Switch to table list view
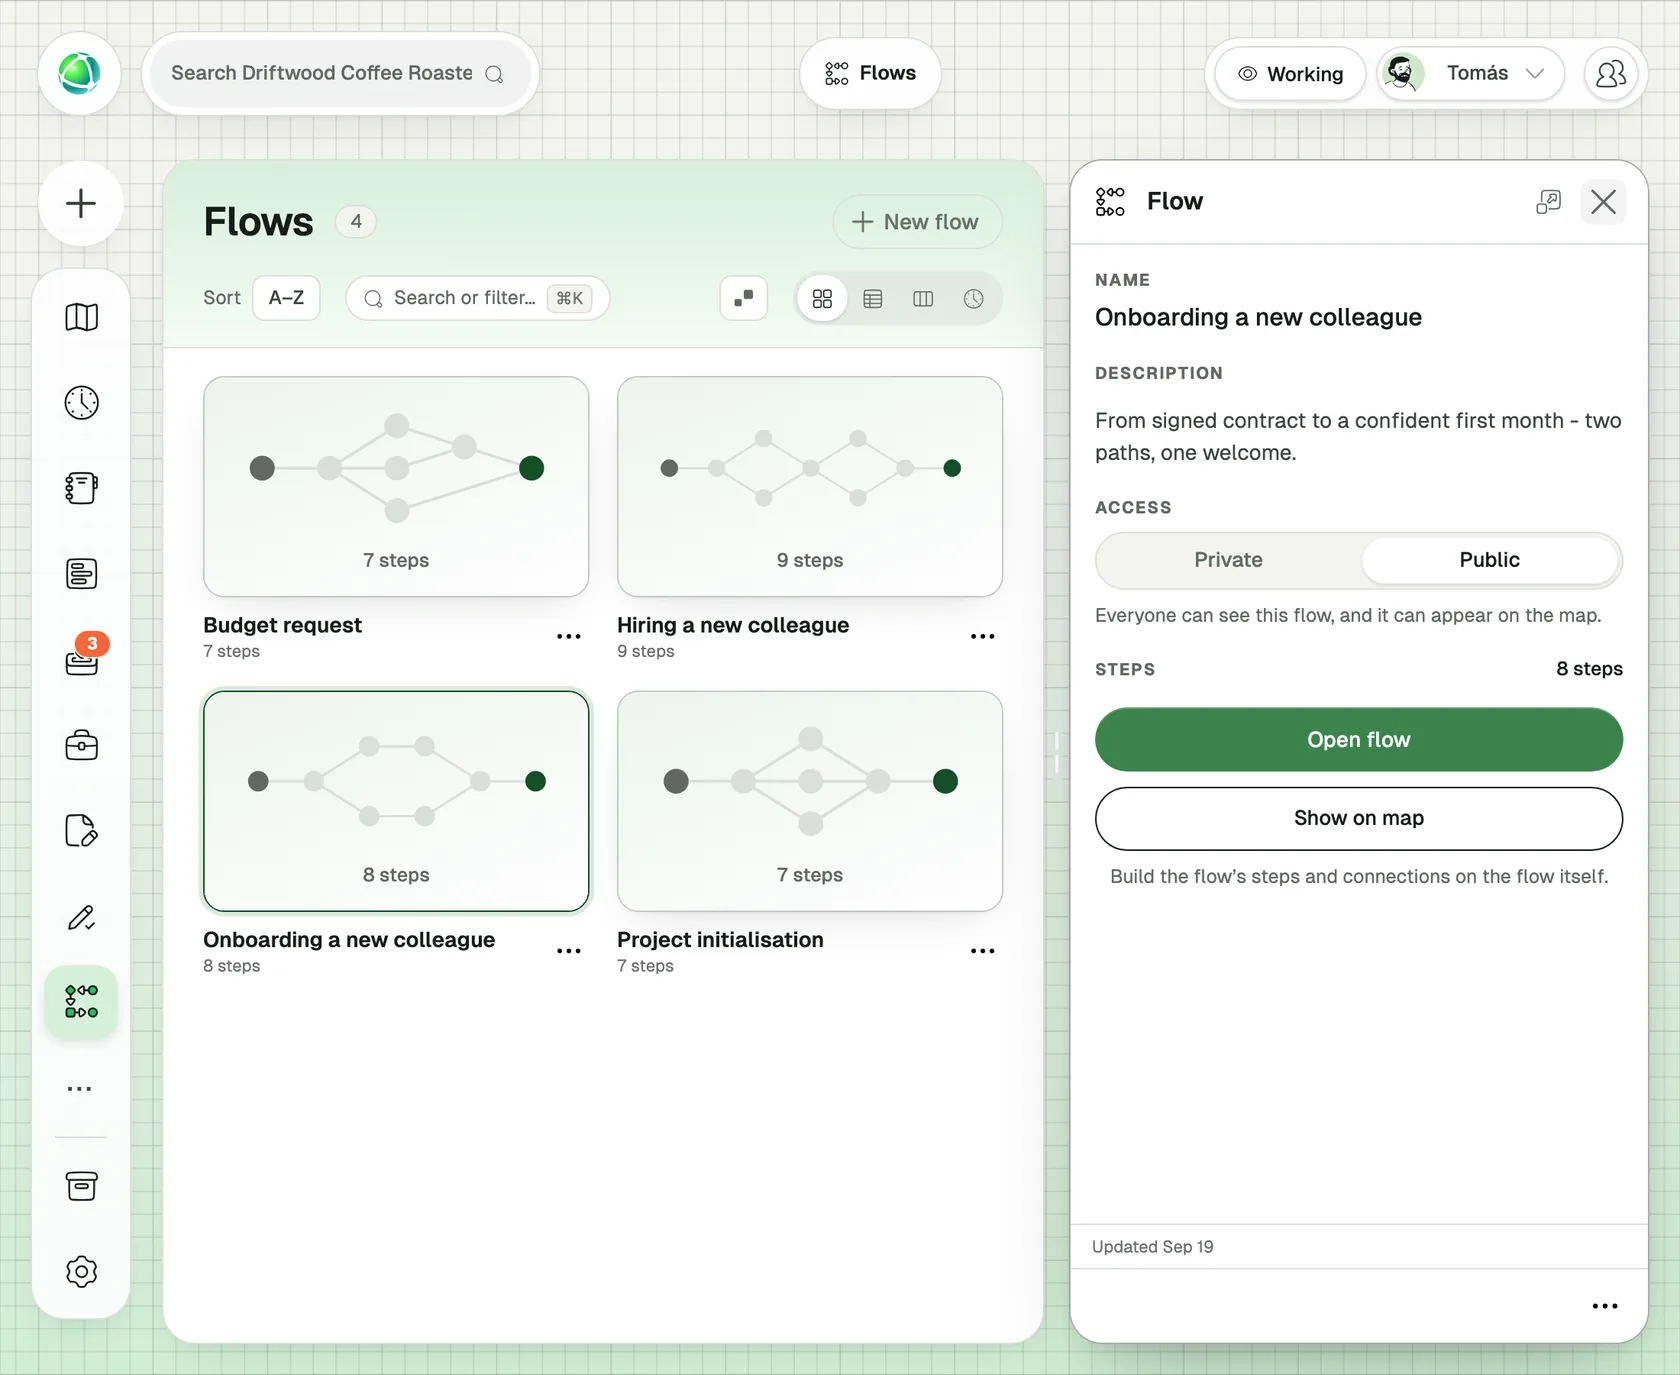The width and height of the screenshot is (1680, 1375). tap(873, 299)
